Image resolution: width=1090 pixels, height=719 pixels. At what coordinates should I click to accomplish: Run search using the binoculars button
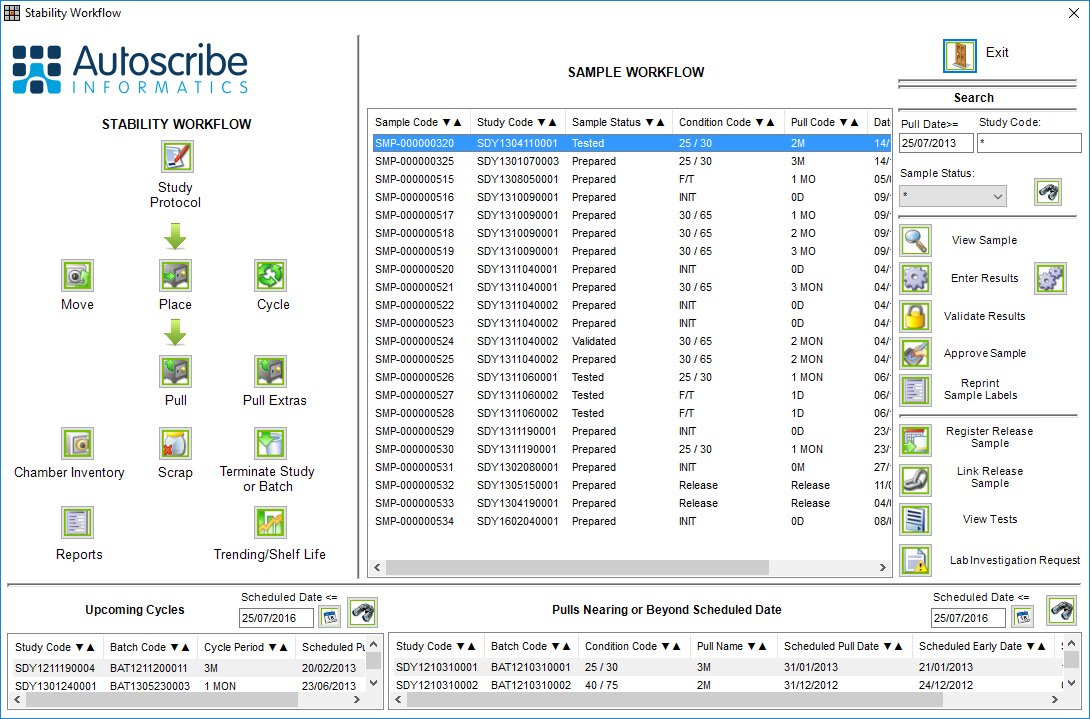click(1048, 191)
